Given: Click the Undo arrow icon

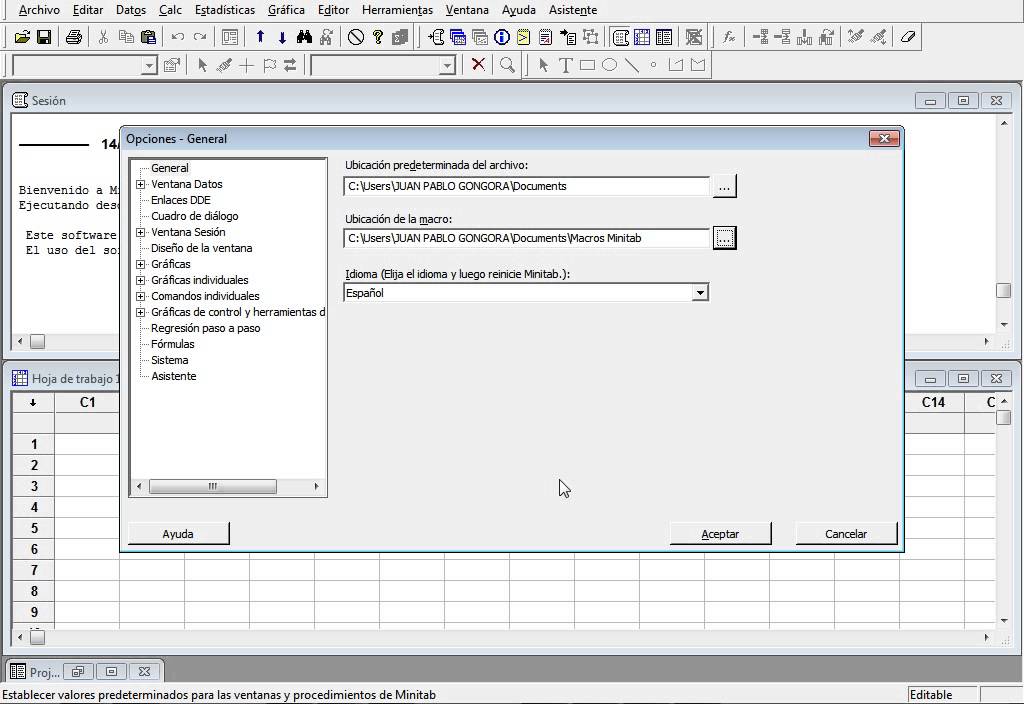Looking at the screenshot, I should (x=178, y=37).
